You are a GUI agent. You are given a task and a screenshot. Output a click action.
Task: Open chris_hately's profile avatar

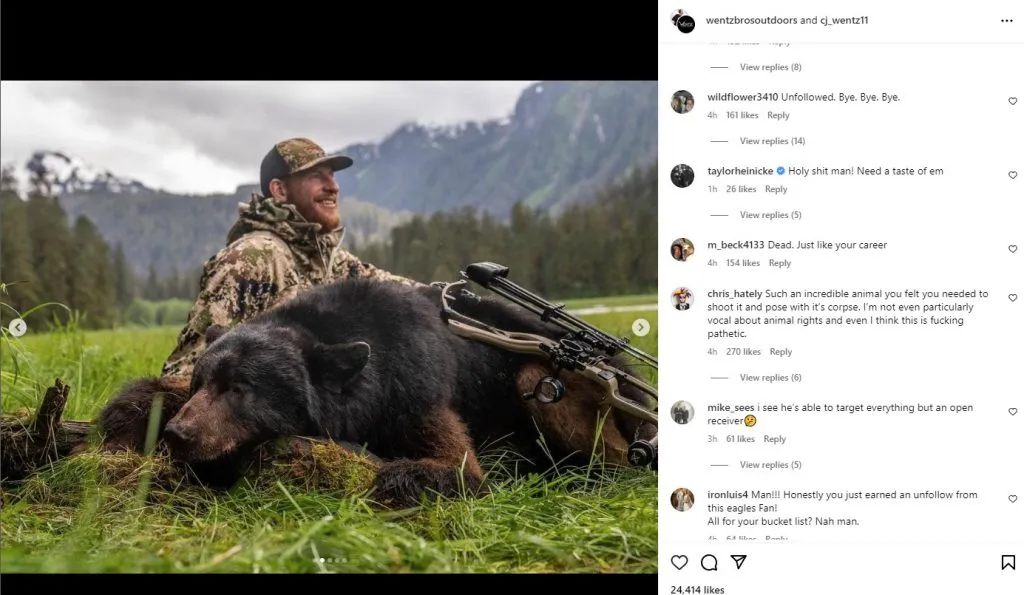coord(682,298)
